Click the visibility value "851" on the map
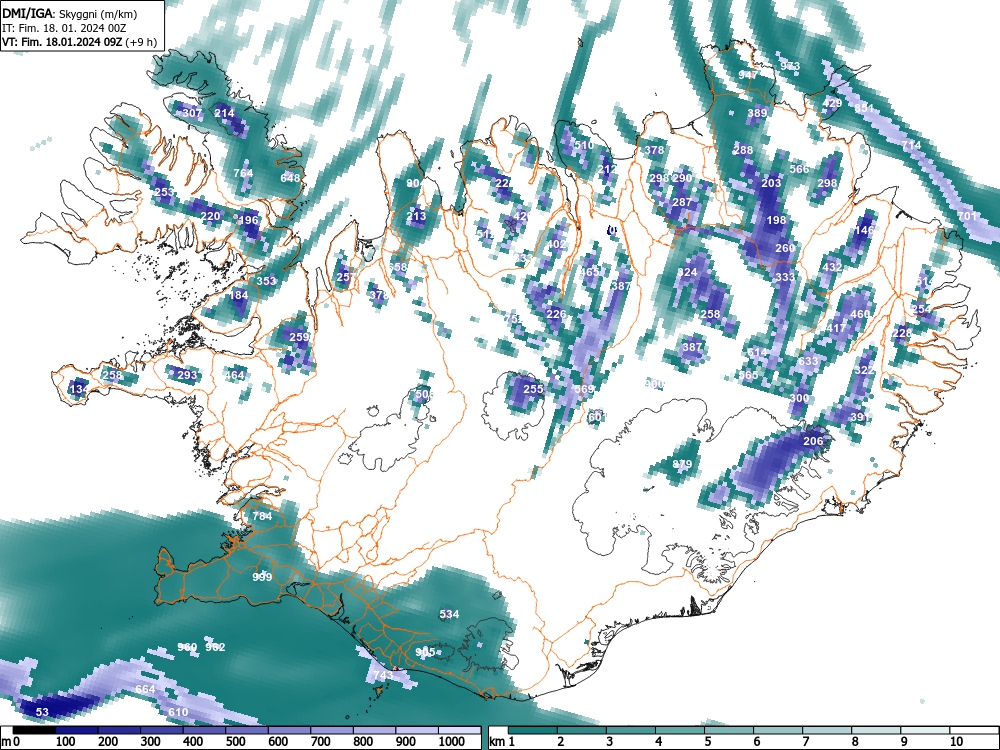The width and height of the screenshot is (1000, 750). coord(864,108)
